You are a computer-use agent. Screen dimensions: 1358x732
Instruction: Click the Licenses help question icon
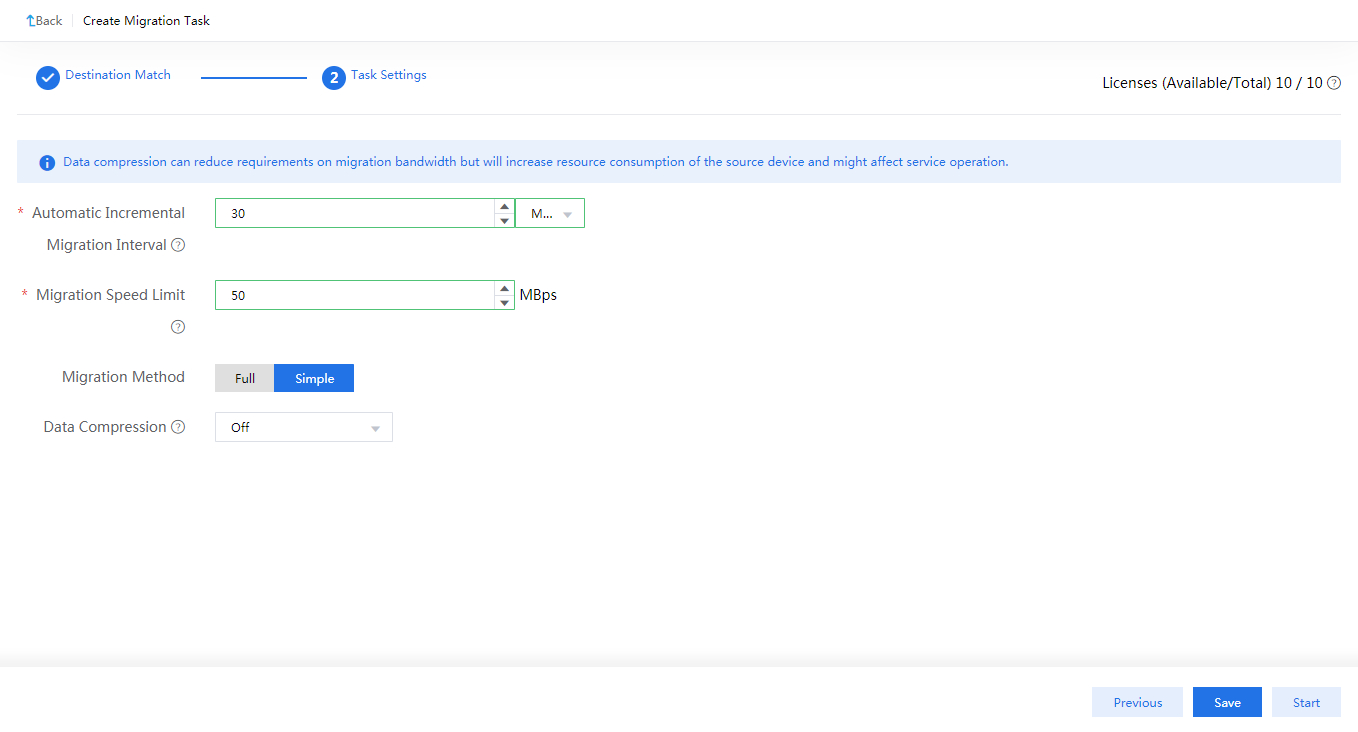[x=1334, y=83]
